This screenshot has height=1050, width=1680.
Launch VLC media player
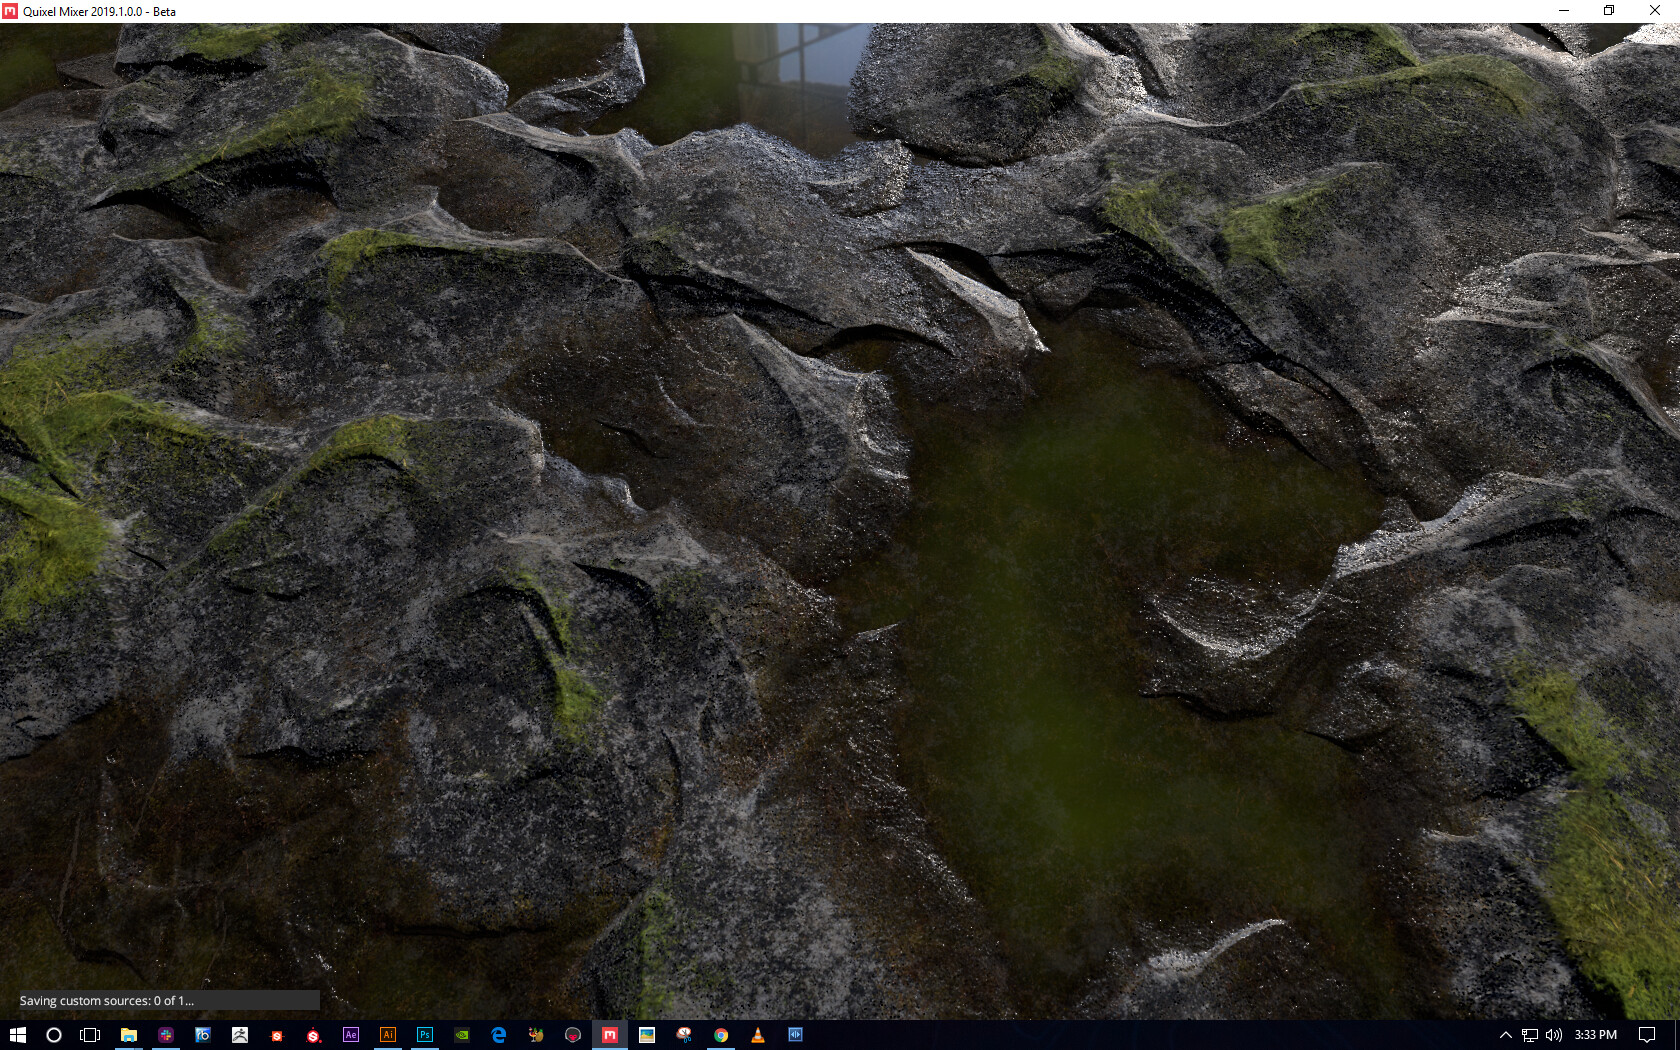pyautogui.click(x=758, y=1035)
